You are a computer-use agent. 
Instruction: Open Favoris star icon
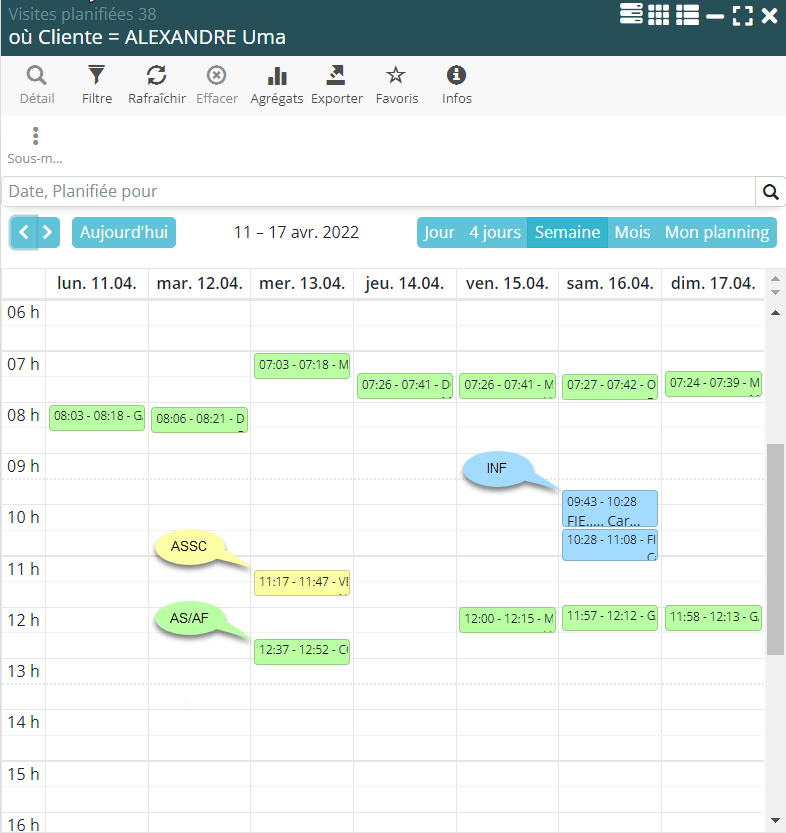396,84
